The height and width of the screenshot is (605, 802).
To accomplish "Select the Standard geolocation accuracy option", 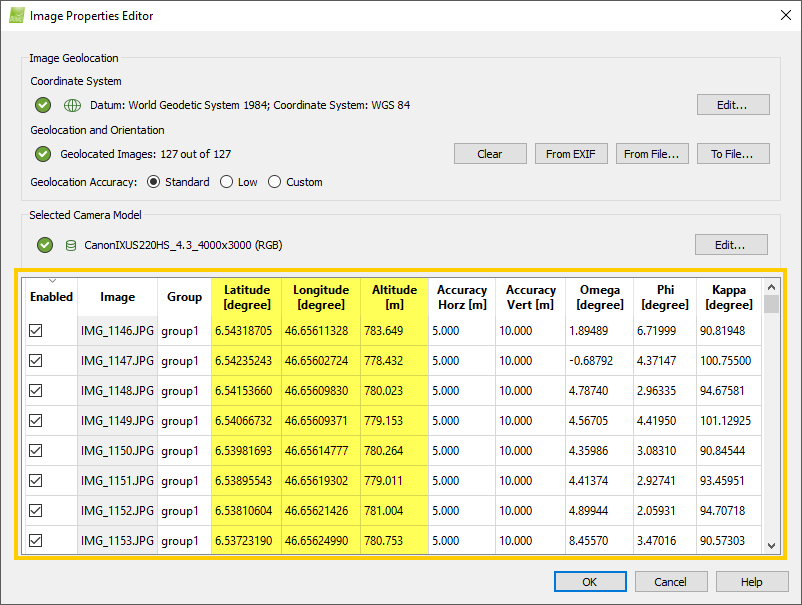I will point(154,182).
